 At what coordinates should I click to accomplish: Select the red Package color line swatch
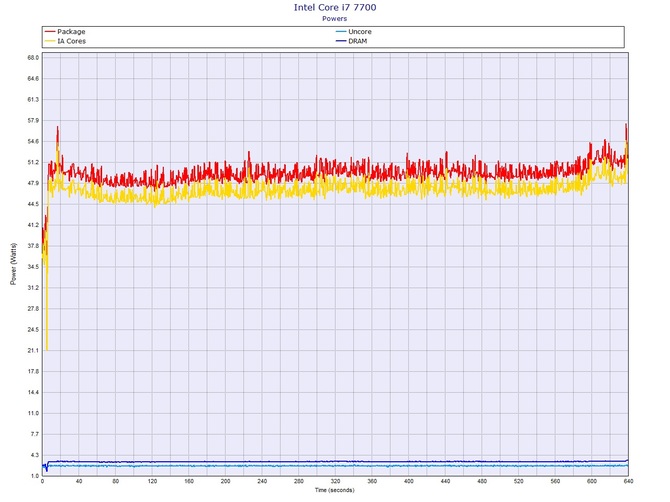(x=50, y=32)
